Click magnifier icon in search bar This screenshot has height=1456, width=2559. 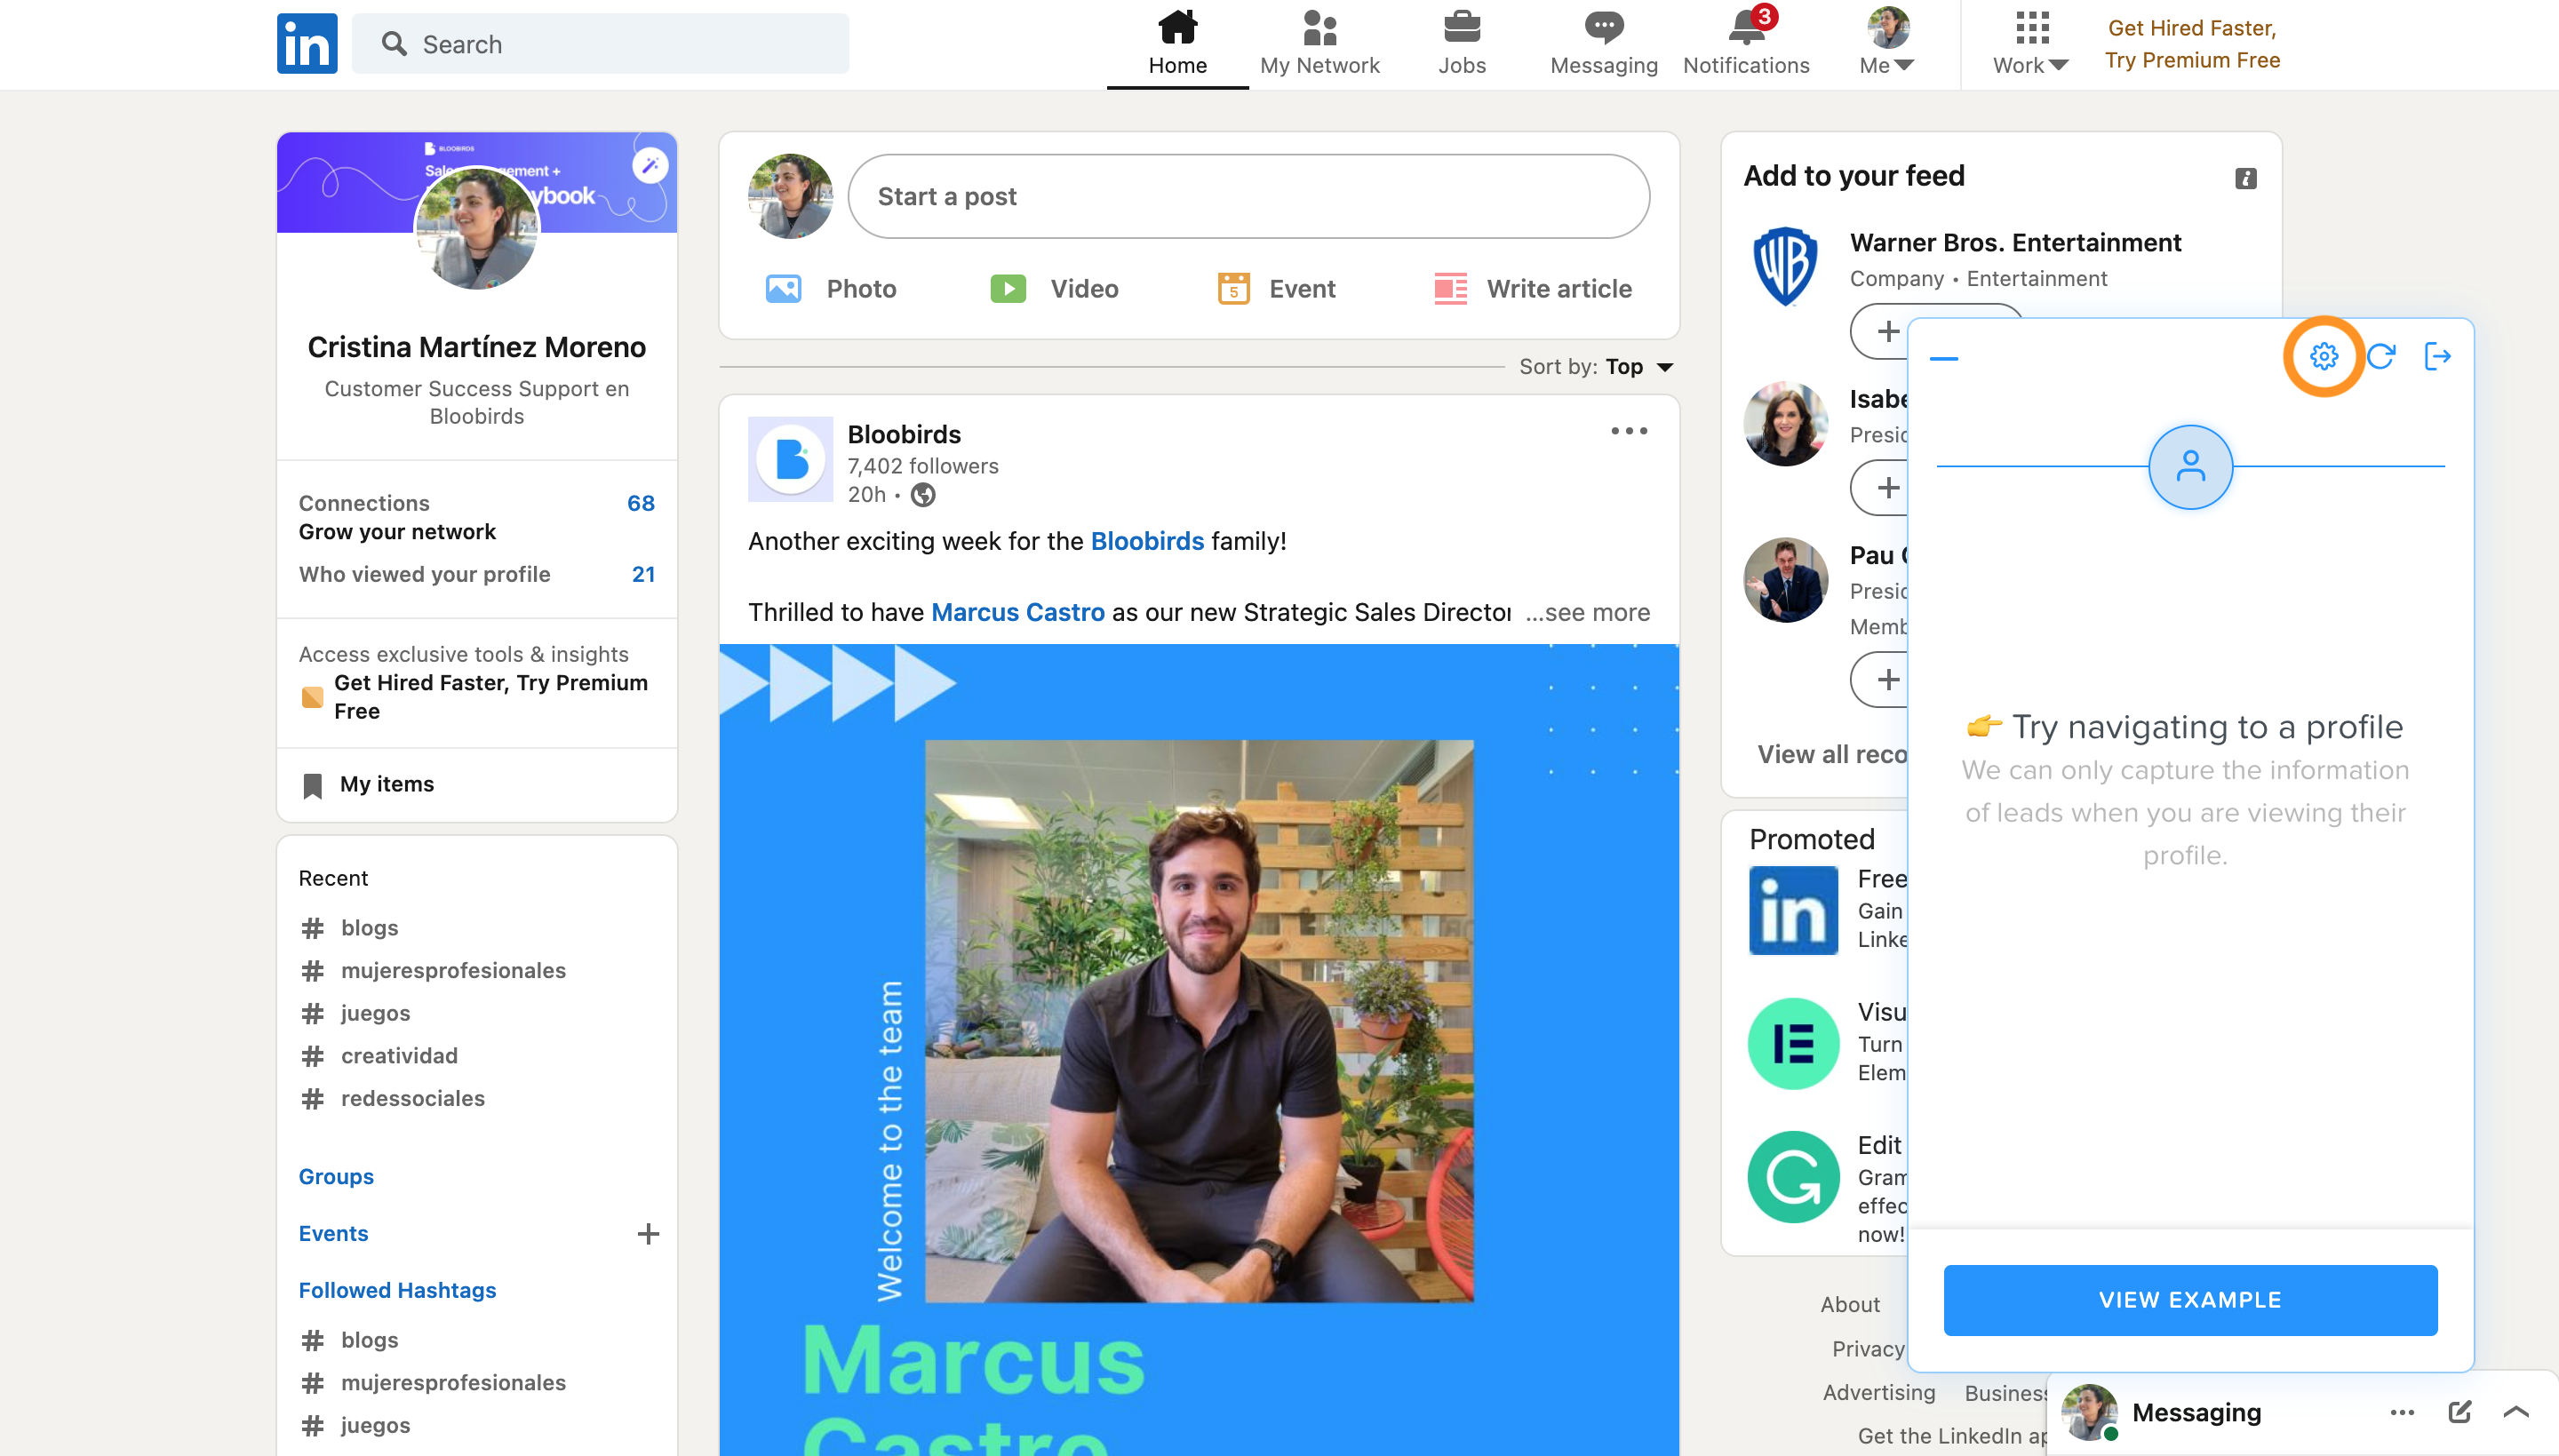point(394,44)
